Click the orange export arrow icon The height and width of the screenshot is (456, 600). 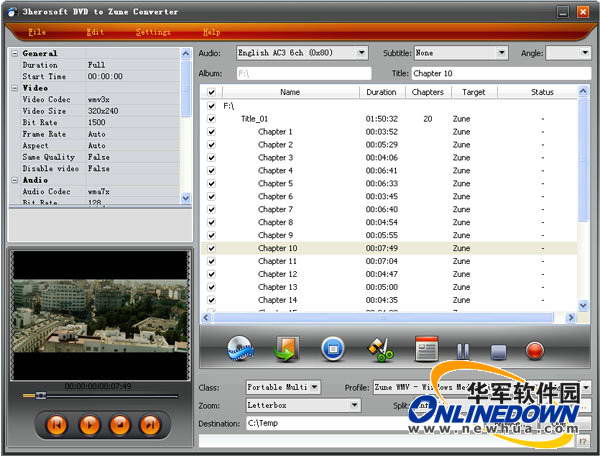click(286, 349)
